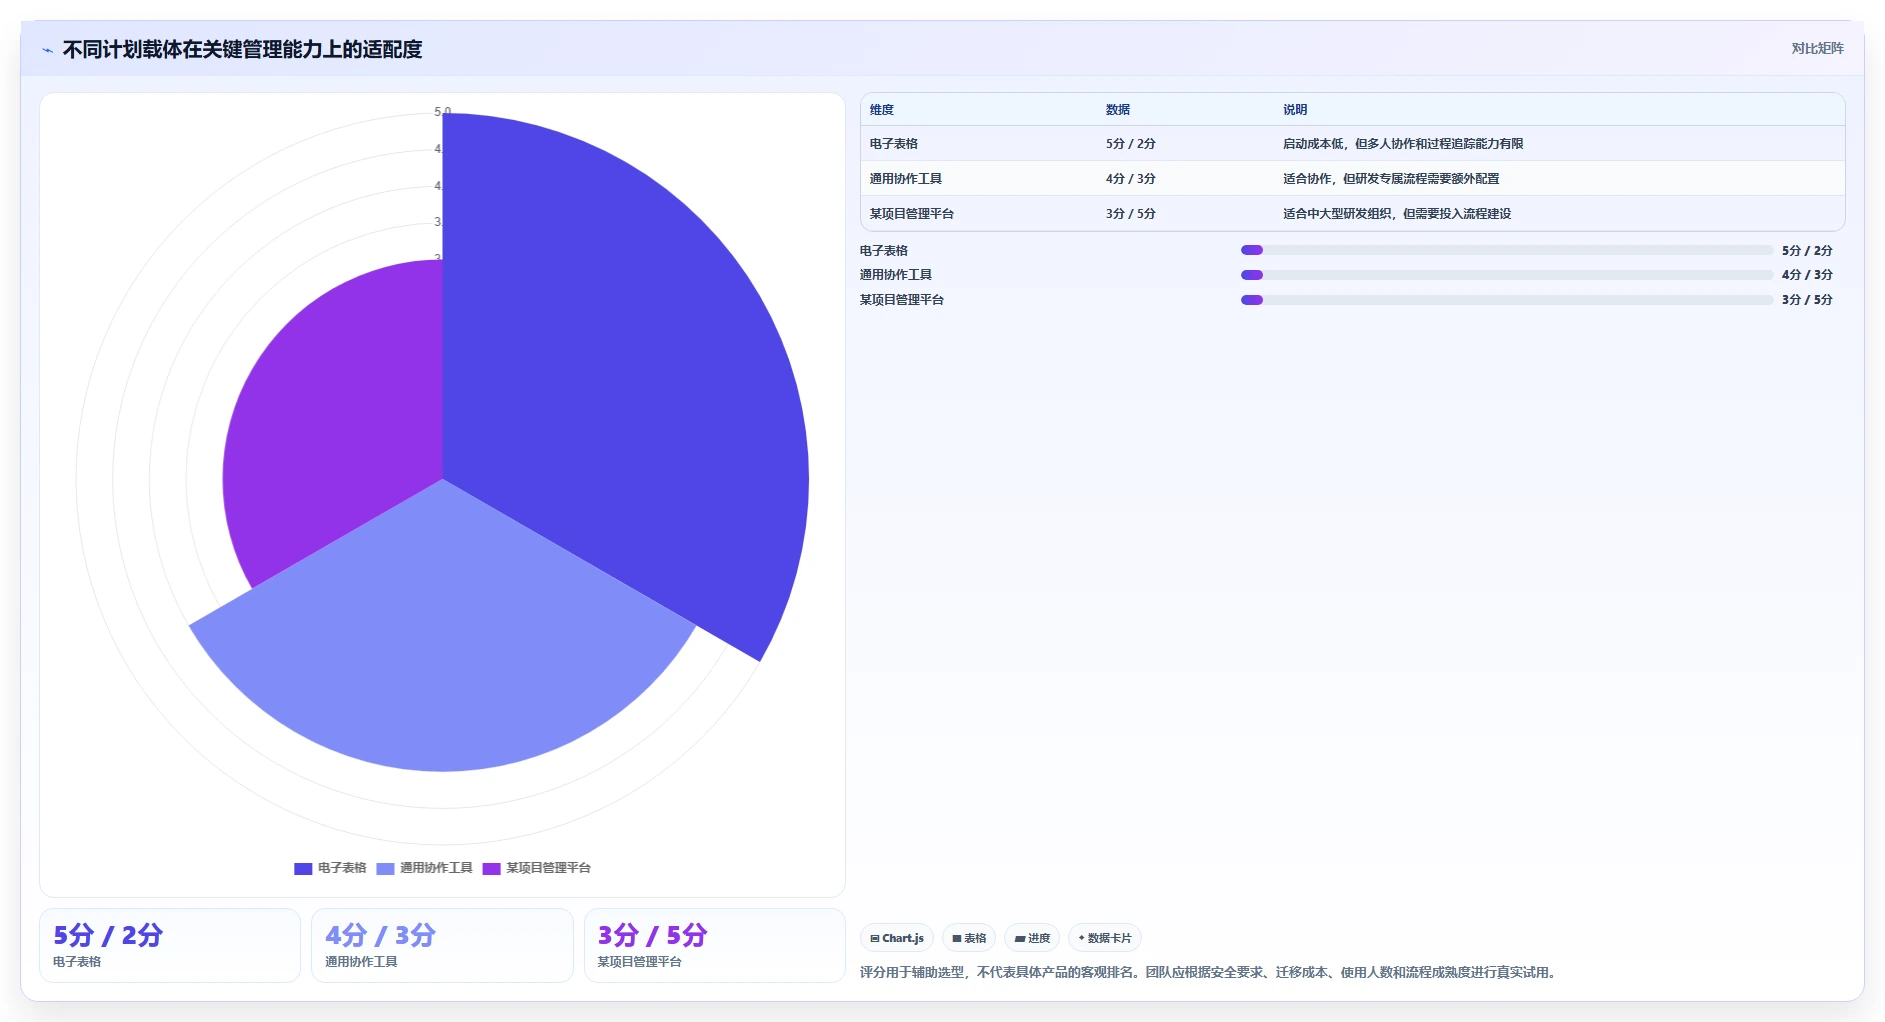Image resolution: width=1885 pixels, height=1022 pixels.
Task: Click the 4分 / 3分 table cell
Action: 1186,179
